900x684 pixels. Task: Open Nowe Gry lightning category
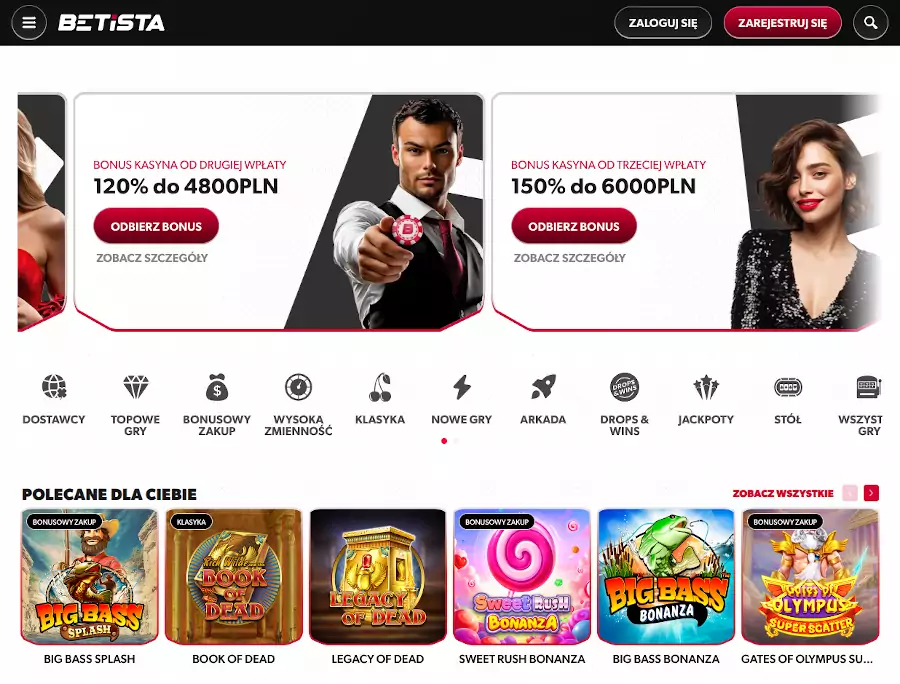click(461, 387)
